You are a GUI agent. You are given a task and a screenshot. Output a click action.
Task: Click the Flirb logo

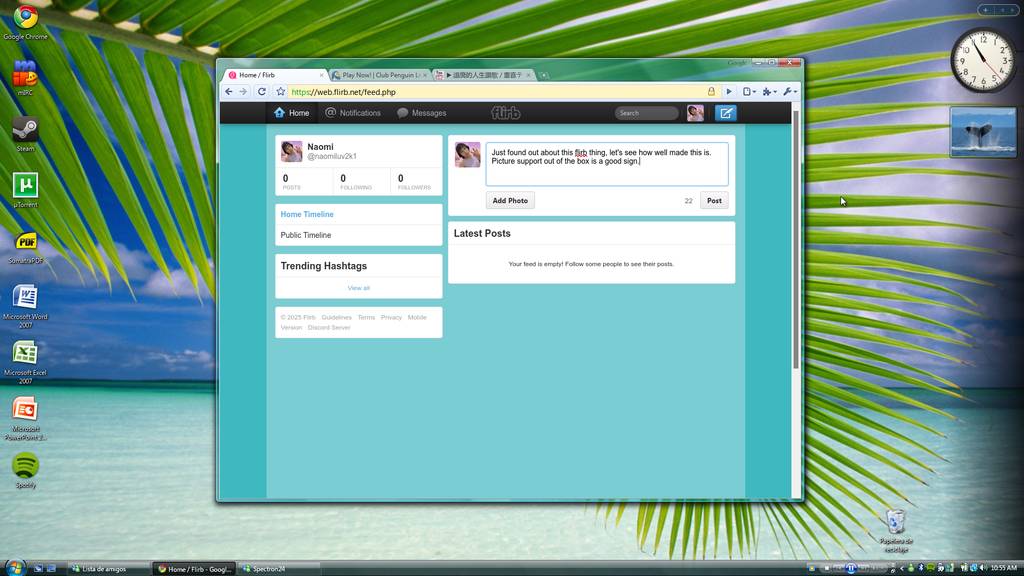point(505,113)
